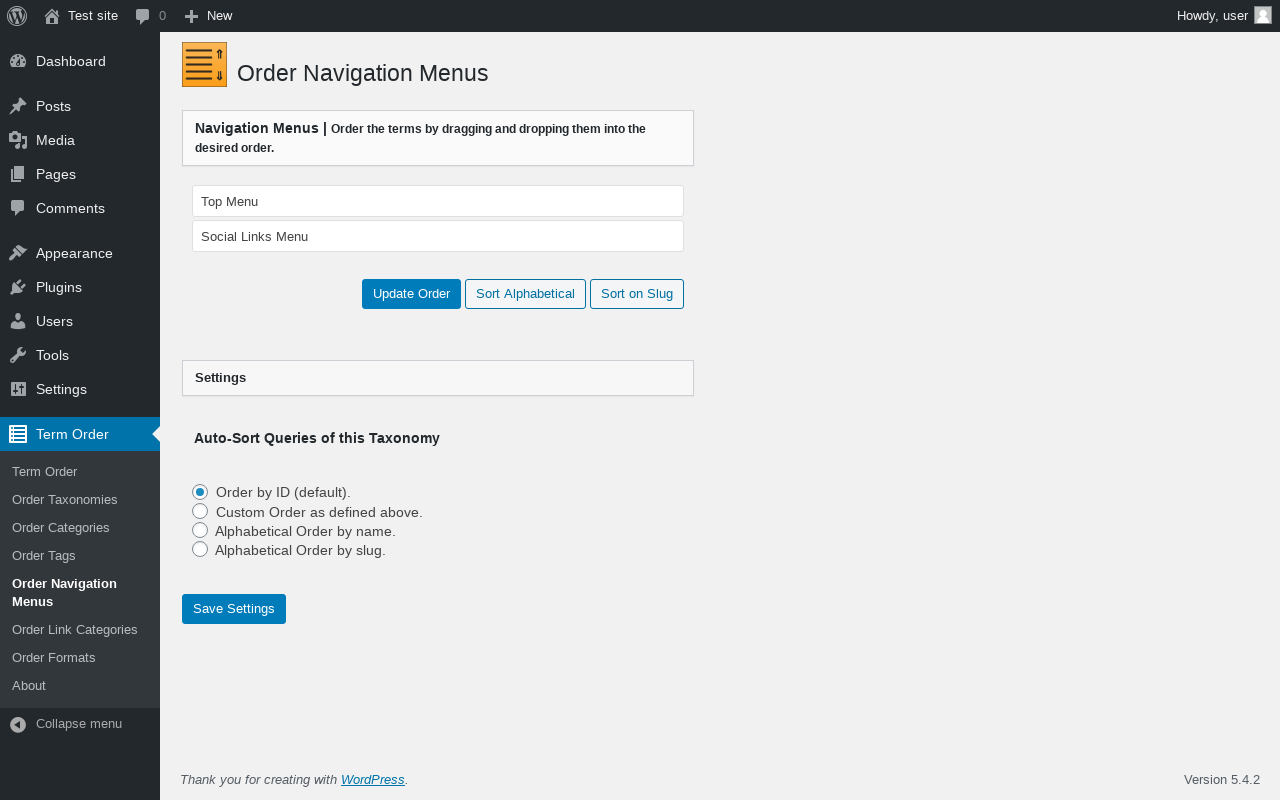1280x800 pixels.
Task: Click the Plugins plug icon
Action: pyautogui.click(x=18, y=287)
